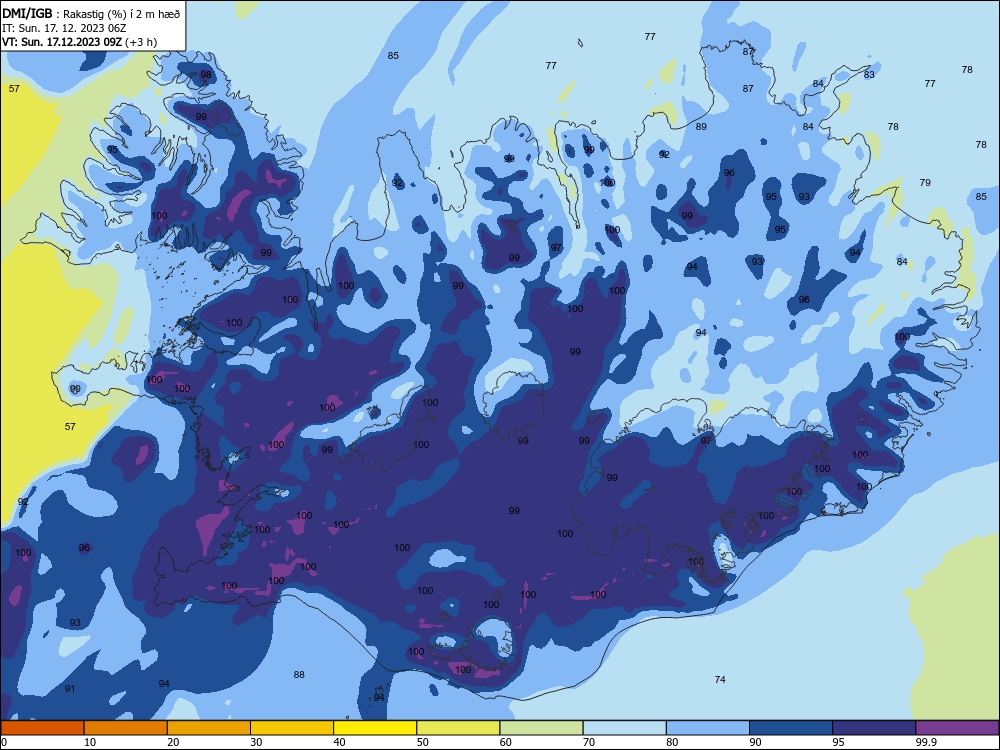Select the '80' legend scale label

[672, 742]
